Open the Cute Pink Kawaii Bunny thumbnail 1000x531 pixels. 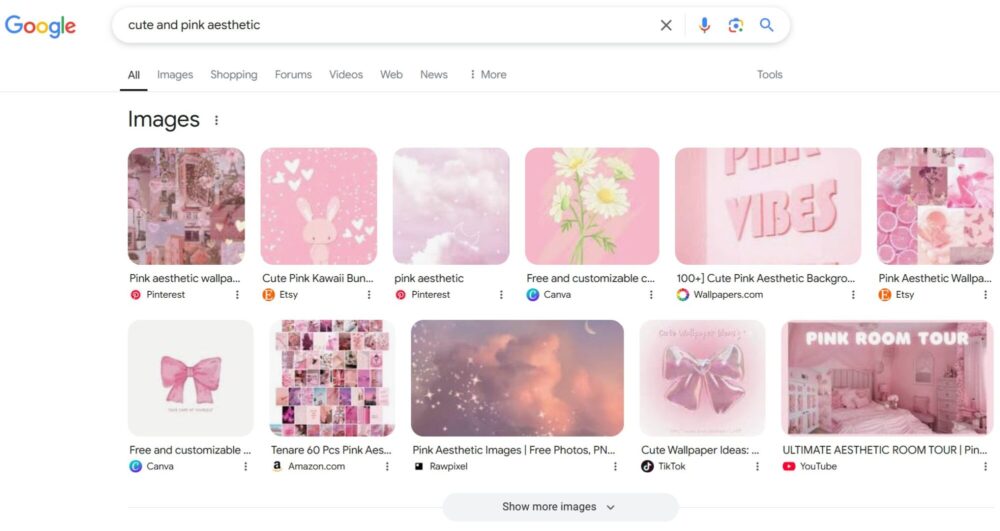(318, 206)
